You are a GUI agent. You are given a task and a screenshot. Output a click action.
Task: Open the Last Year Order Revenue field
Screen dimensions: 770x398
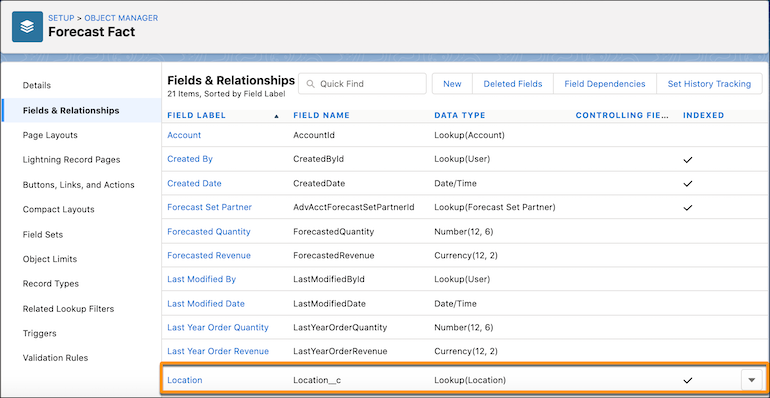coord(218,351)
